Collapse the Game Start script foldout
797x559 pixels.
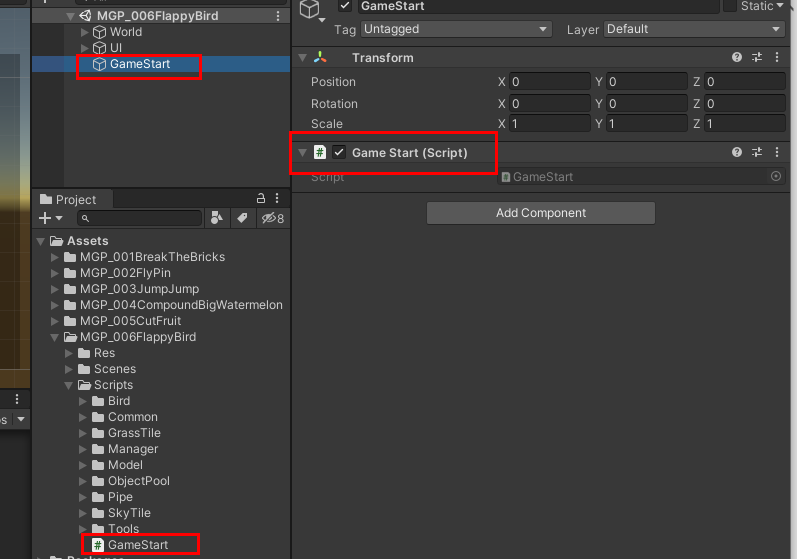[302, 152]
